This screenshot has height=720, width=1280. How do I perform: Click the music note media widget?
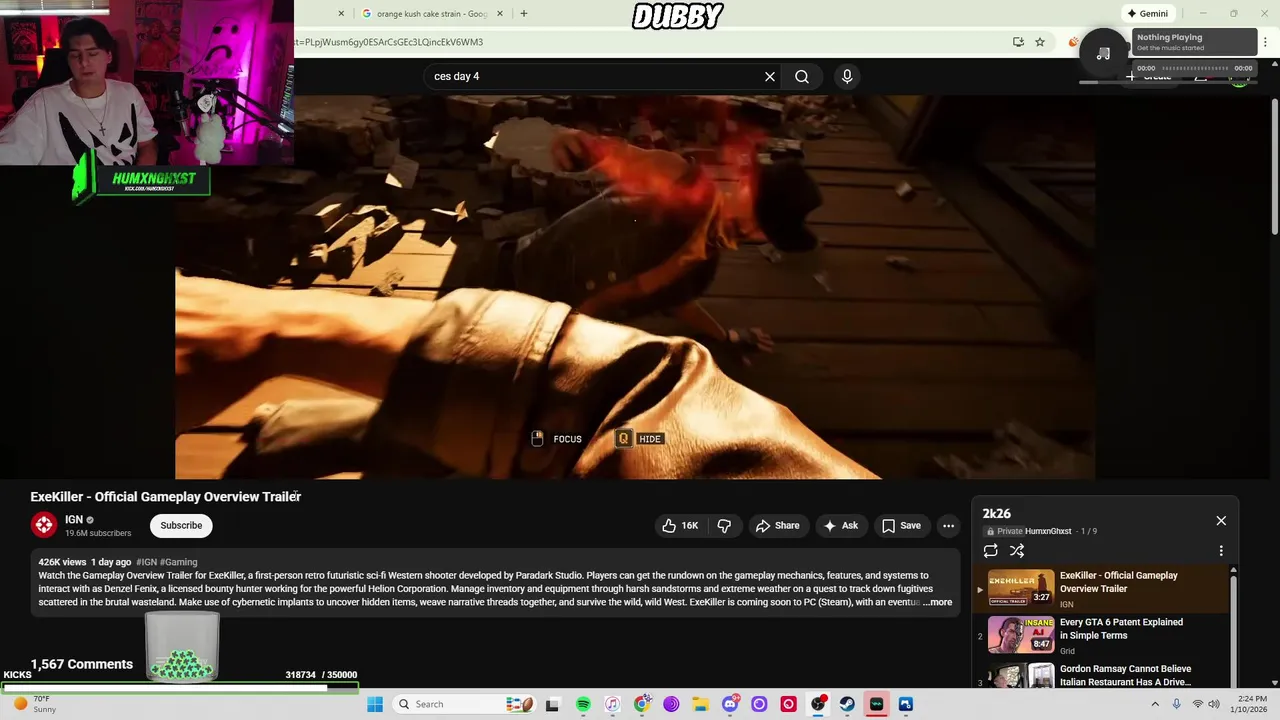pyautogui.click(x=1103, y=53)
